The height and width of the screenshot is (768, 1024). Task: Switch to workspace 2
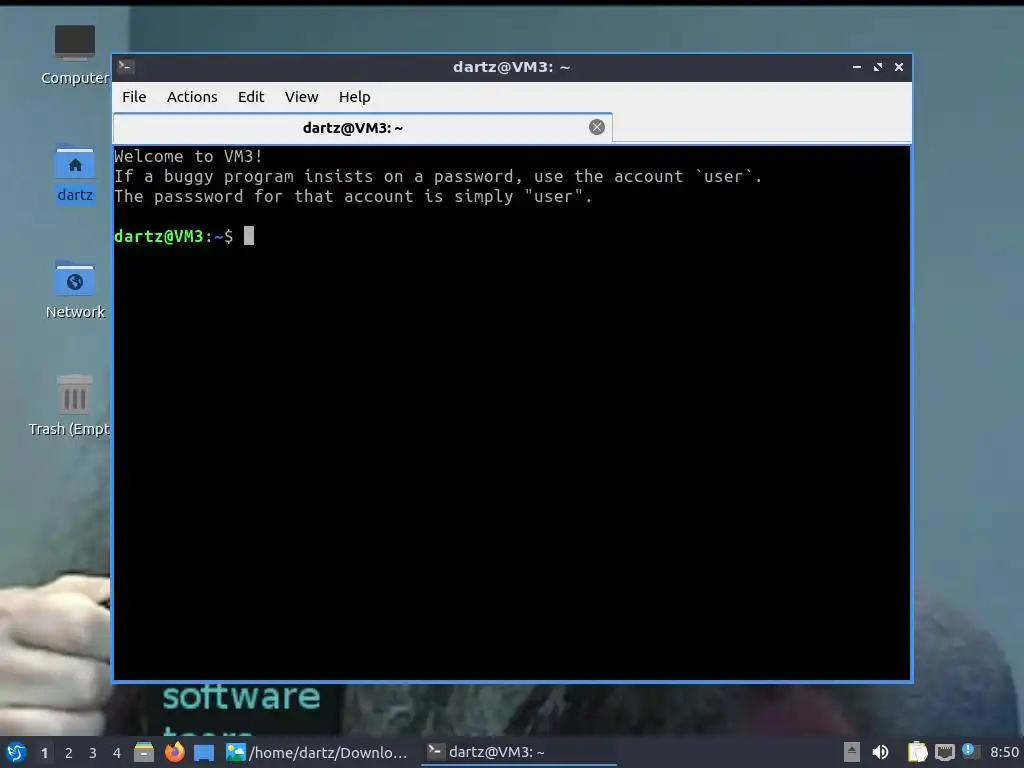69,753
